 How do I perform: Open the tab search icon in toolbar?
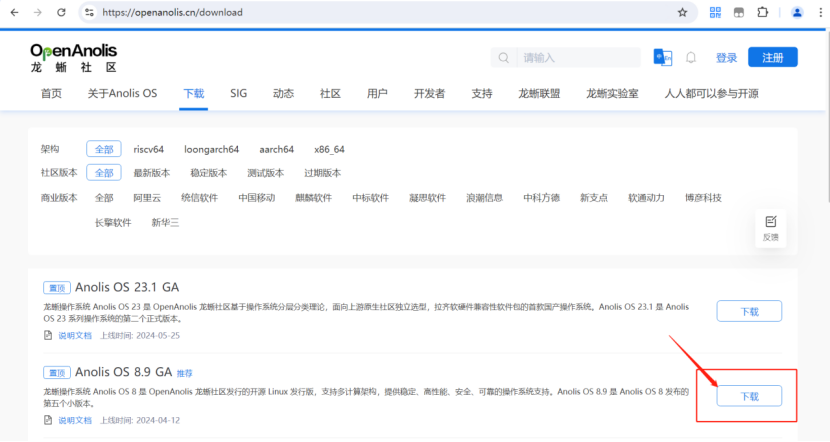(738, 12)
